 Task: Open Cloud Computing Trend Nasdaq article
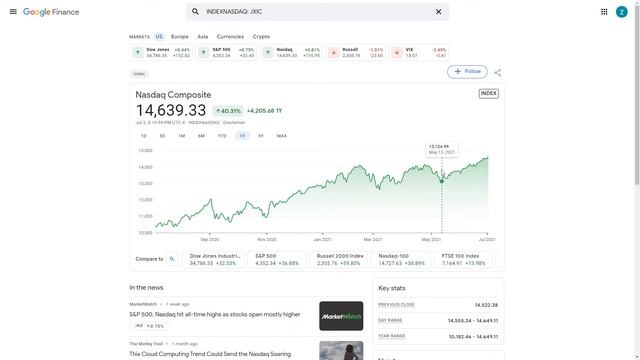(x=210, y=354)
